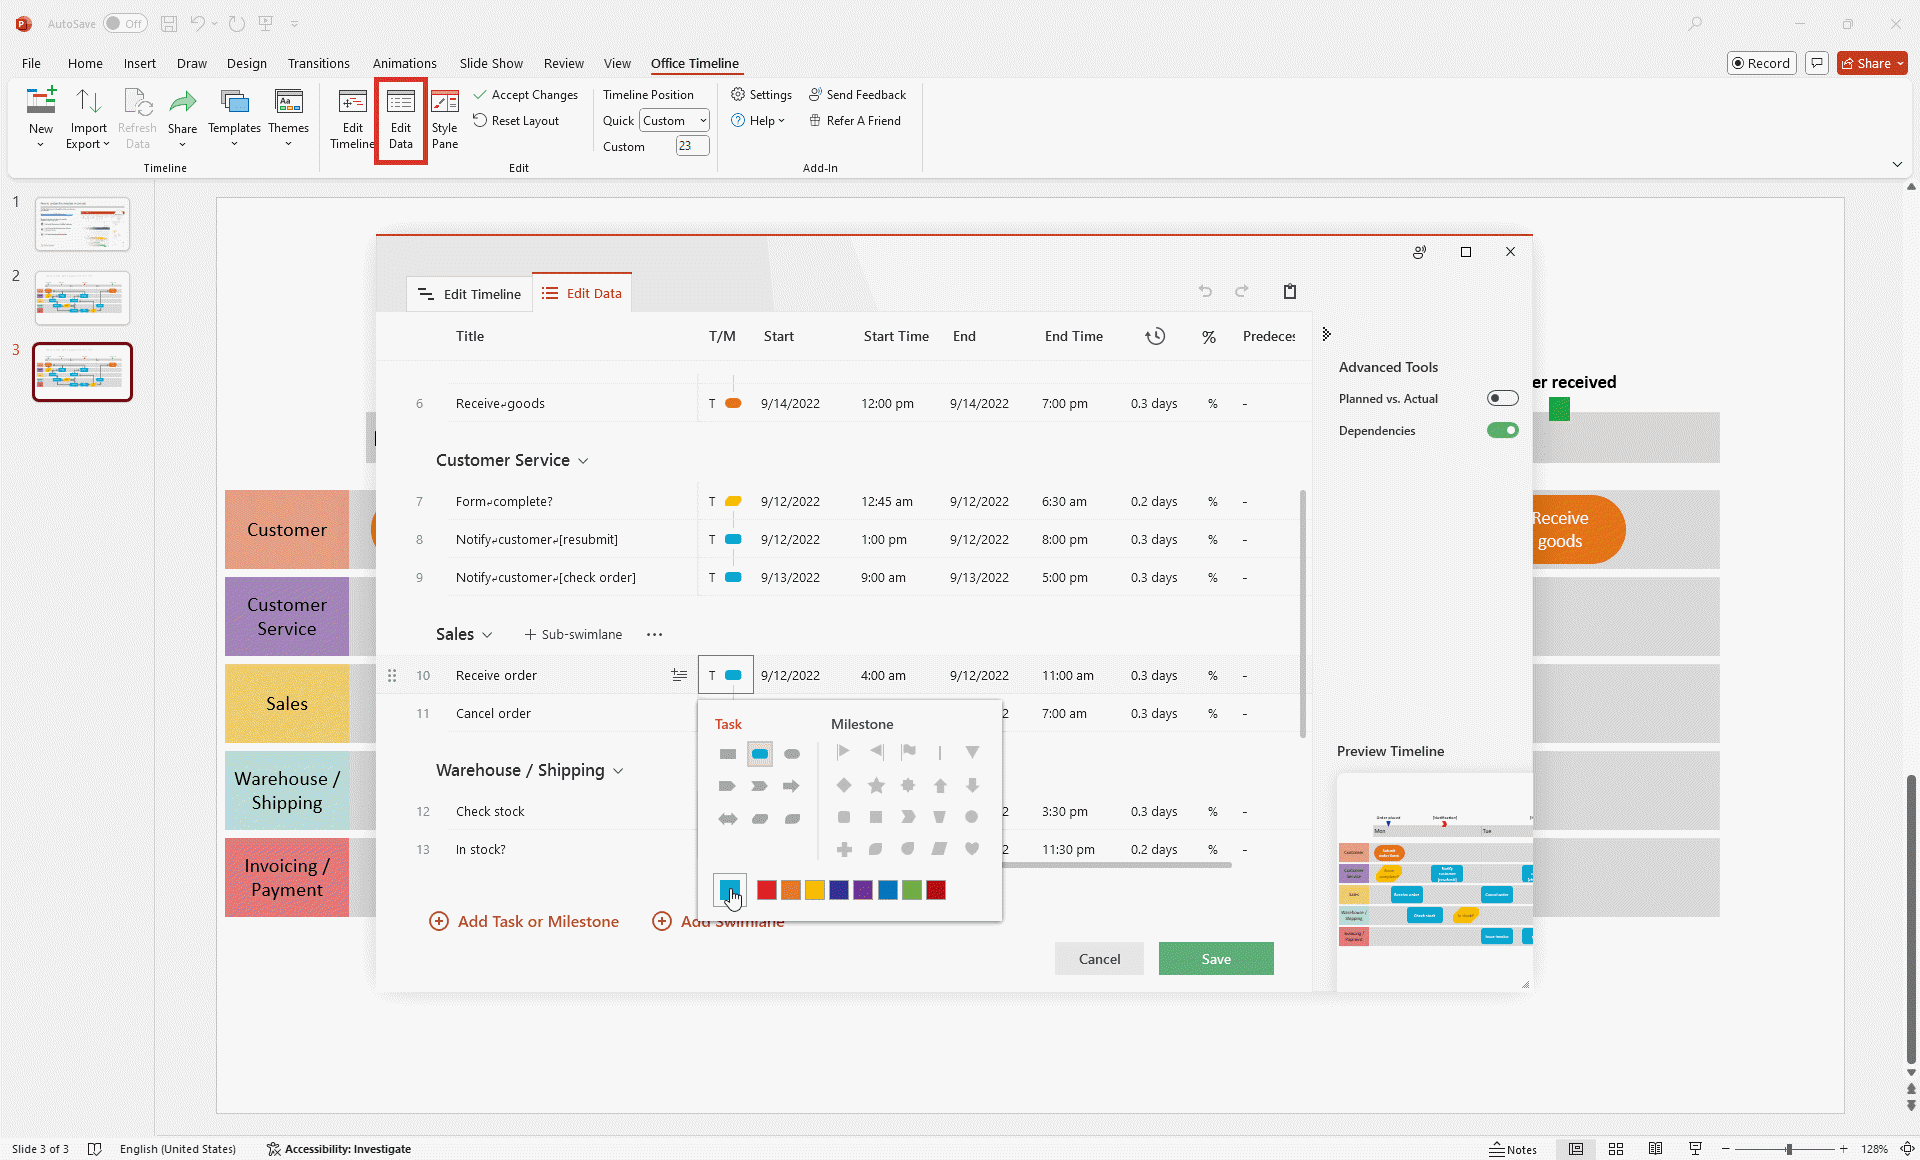This screenshot has height=1160, width=1920.
Task: Disable the Dependencies toggle
Action: (x=1503, y=430)
